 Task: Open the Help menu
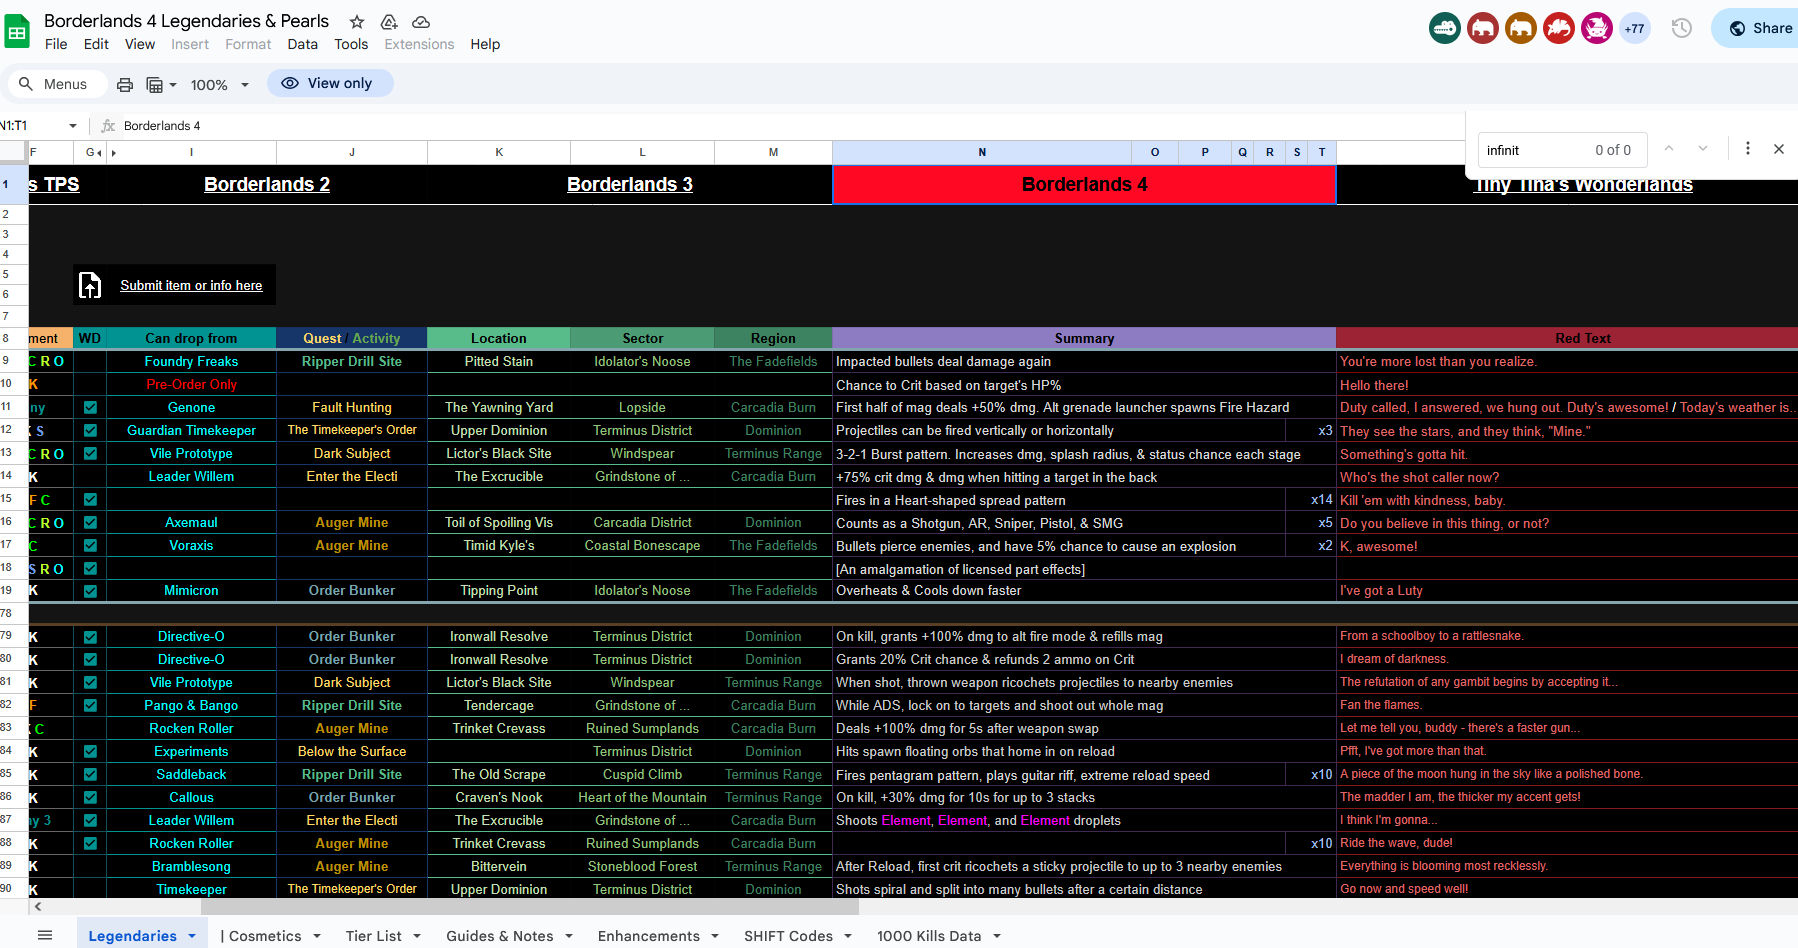[485, 44]
